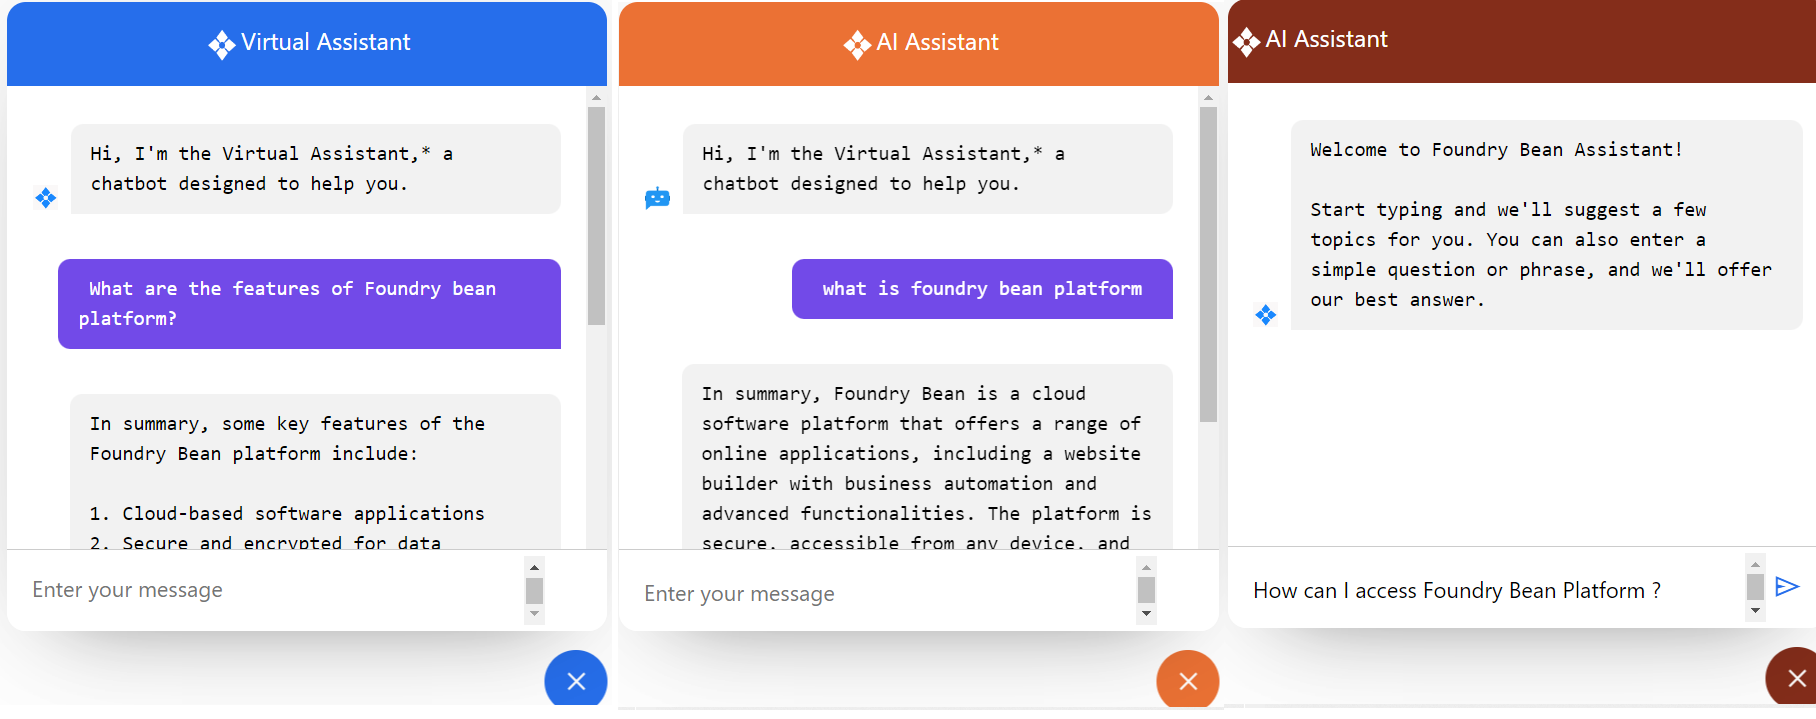Click the scroll-up arrow of orange chat conversation

[1208, 98]
